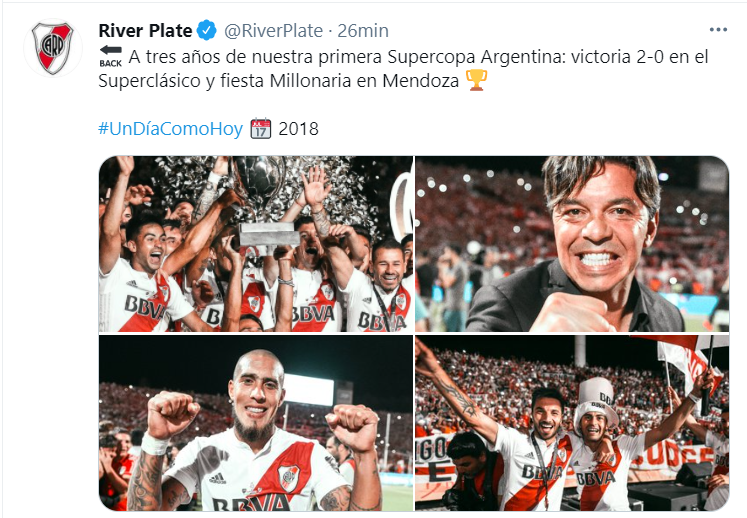The width and height of the screenshot is (747, 518).
Task: Open the top-left trophy celebration photo
Action: point(255,244)
